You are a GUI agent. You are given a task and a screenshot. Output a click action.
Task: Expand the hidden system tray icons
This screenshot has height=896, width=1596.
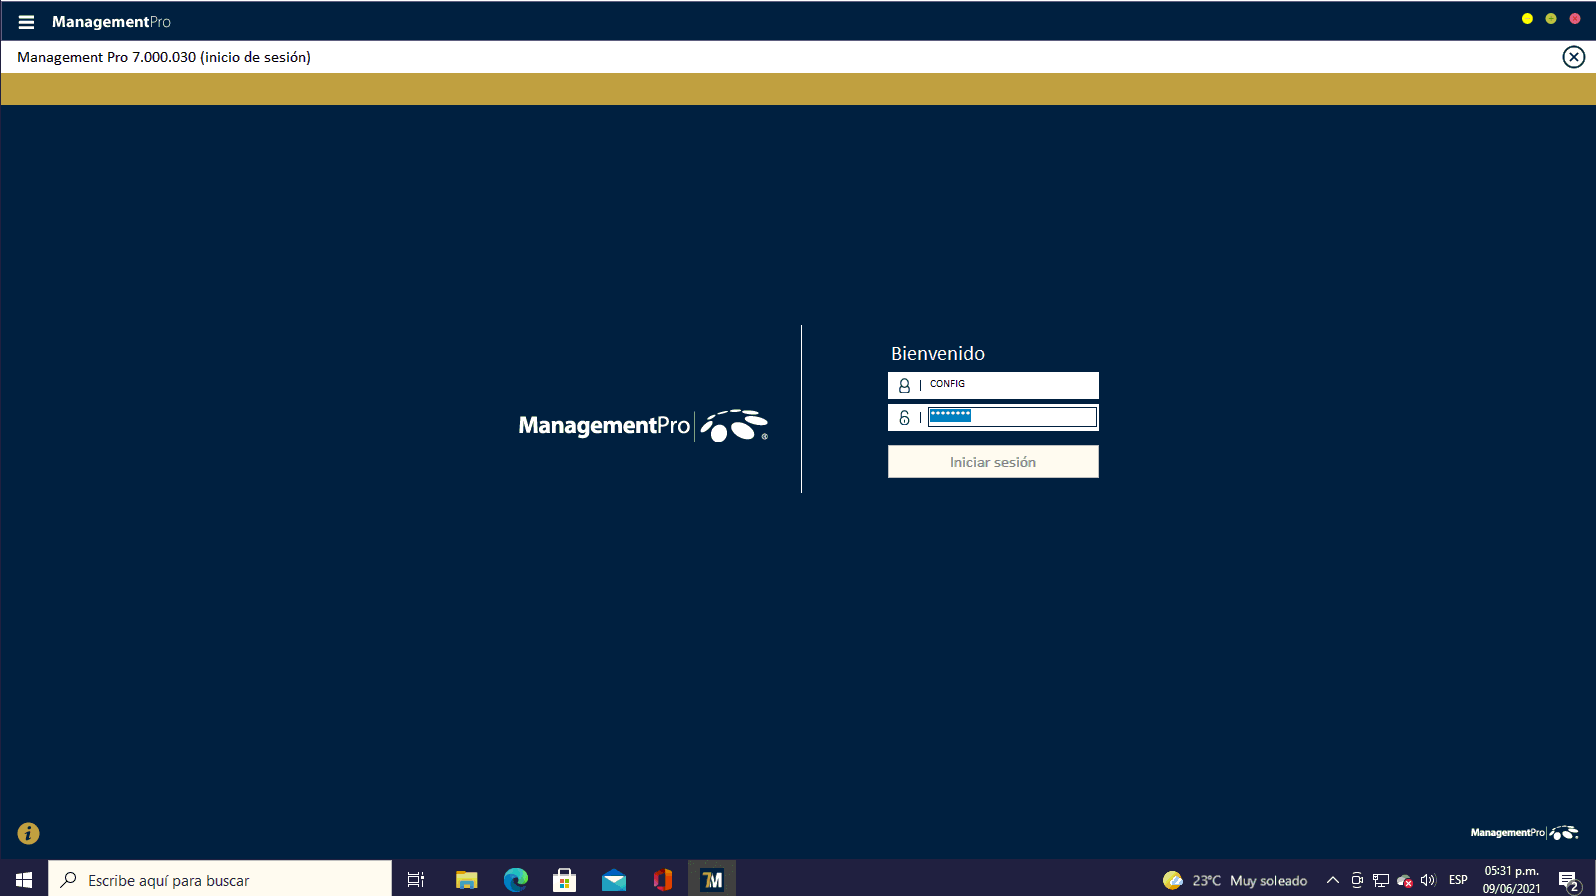pyautogui.click(x=1332, y=880)
